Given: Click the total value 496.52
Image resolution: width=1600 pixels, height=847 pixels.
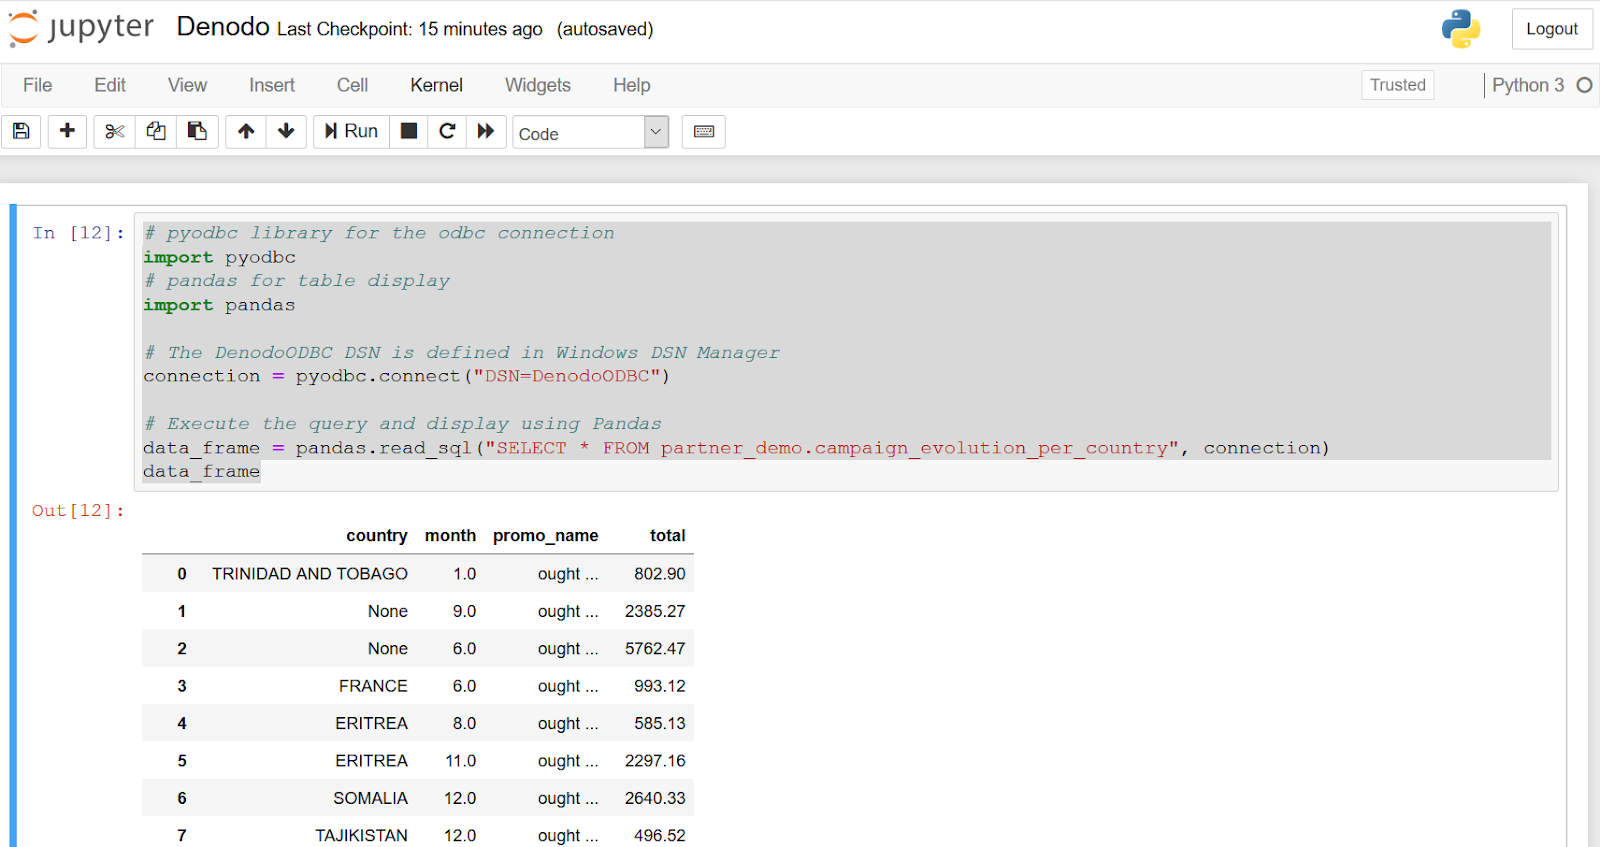Looking at the screenshot, I should pos(660,836).
